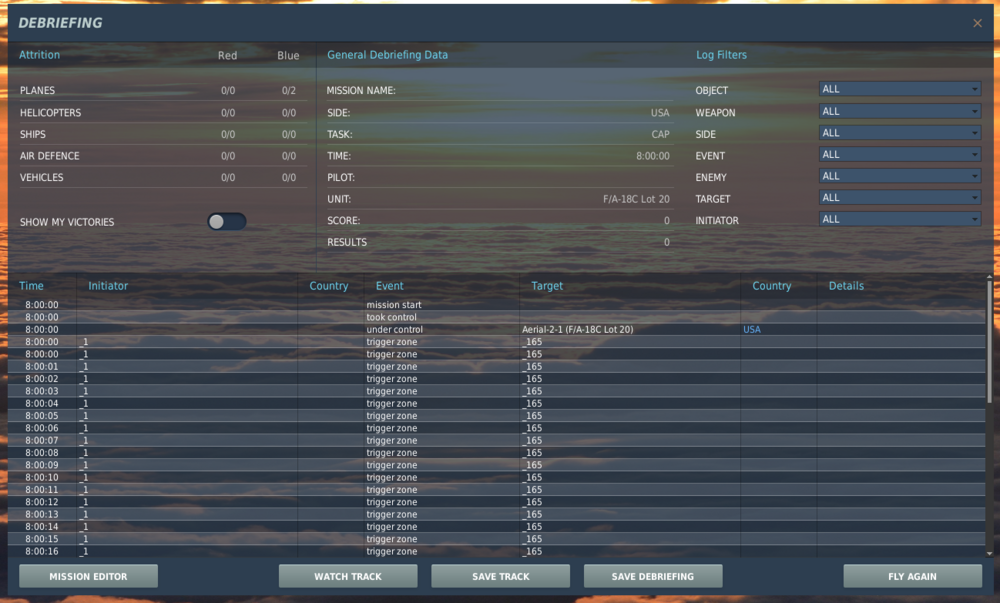Click the SHIPS attrition row label
The height and width of the screenshot is (603, 1000).
pos(33,134)
